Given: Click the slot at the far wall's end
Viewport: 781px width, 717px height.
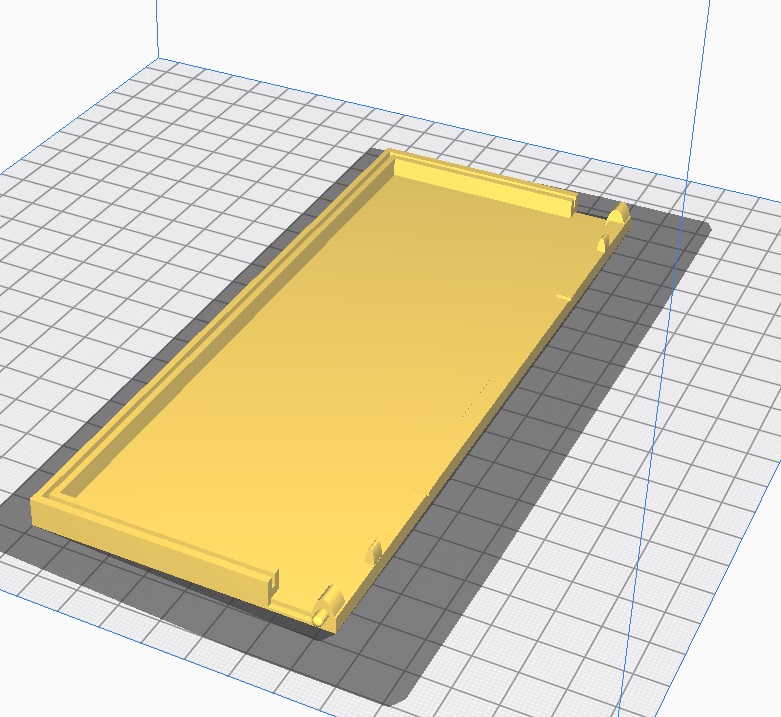Looking at the screenshot, I should pyautogui.click(x=567, y=207).
